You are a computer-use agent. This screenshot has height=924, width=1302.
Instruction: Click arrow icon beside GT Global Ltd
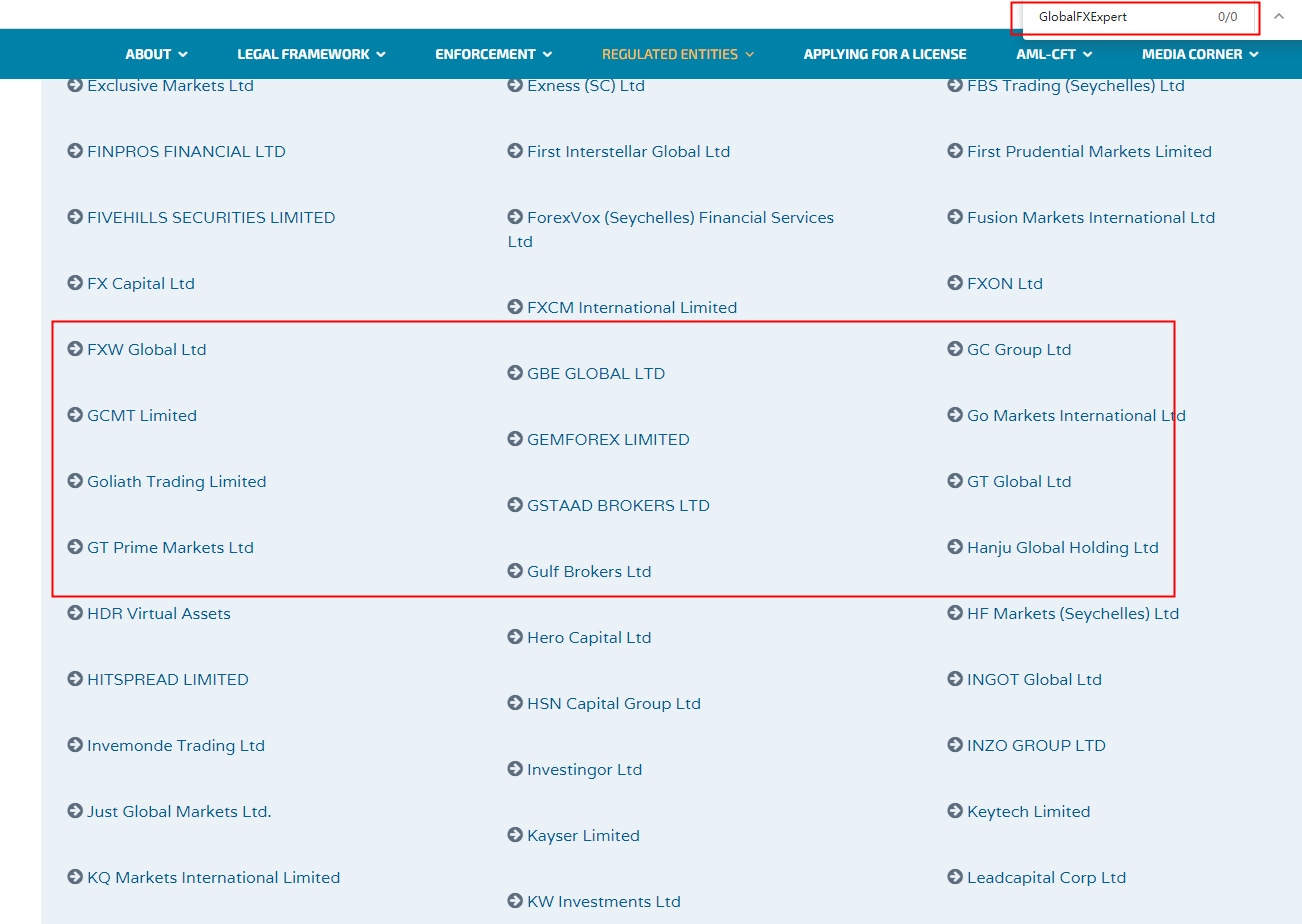pos(955,482)
